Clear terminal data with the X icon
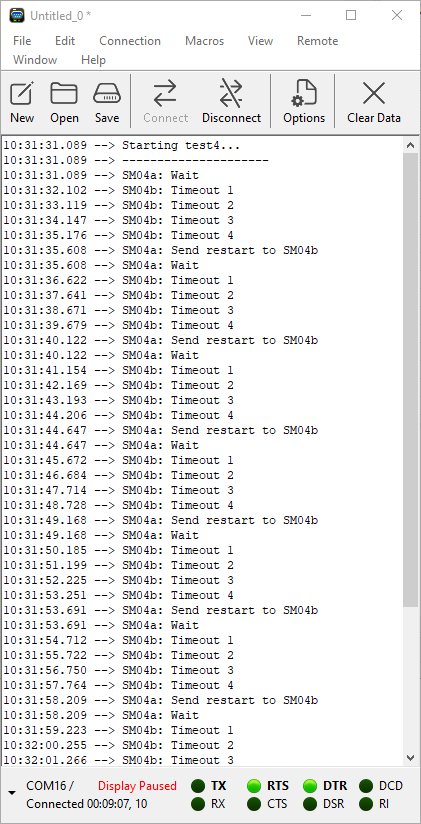The height and width of the screenshot is (824, 421). (374, 94)
